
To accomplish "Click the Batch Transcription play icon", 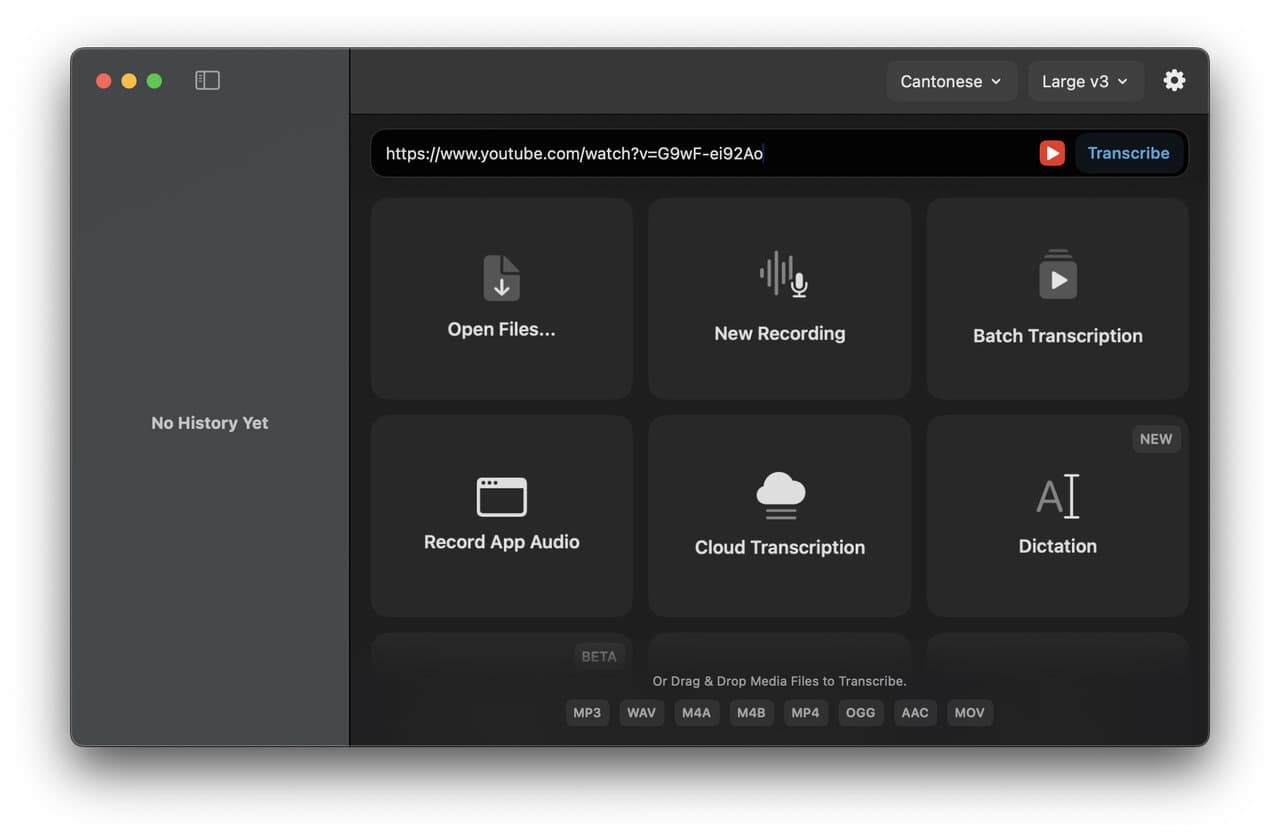I will pyautogui.click(x=1057, y=277).
